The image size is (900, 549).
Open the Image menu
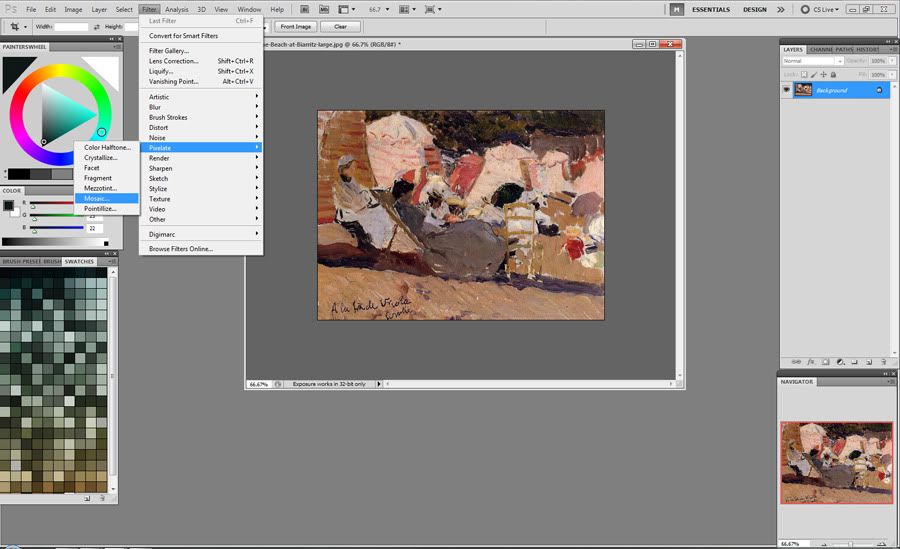point(73,9)
